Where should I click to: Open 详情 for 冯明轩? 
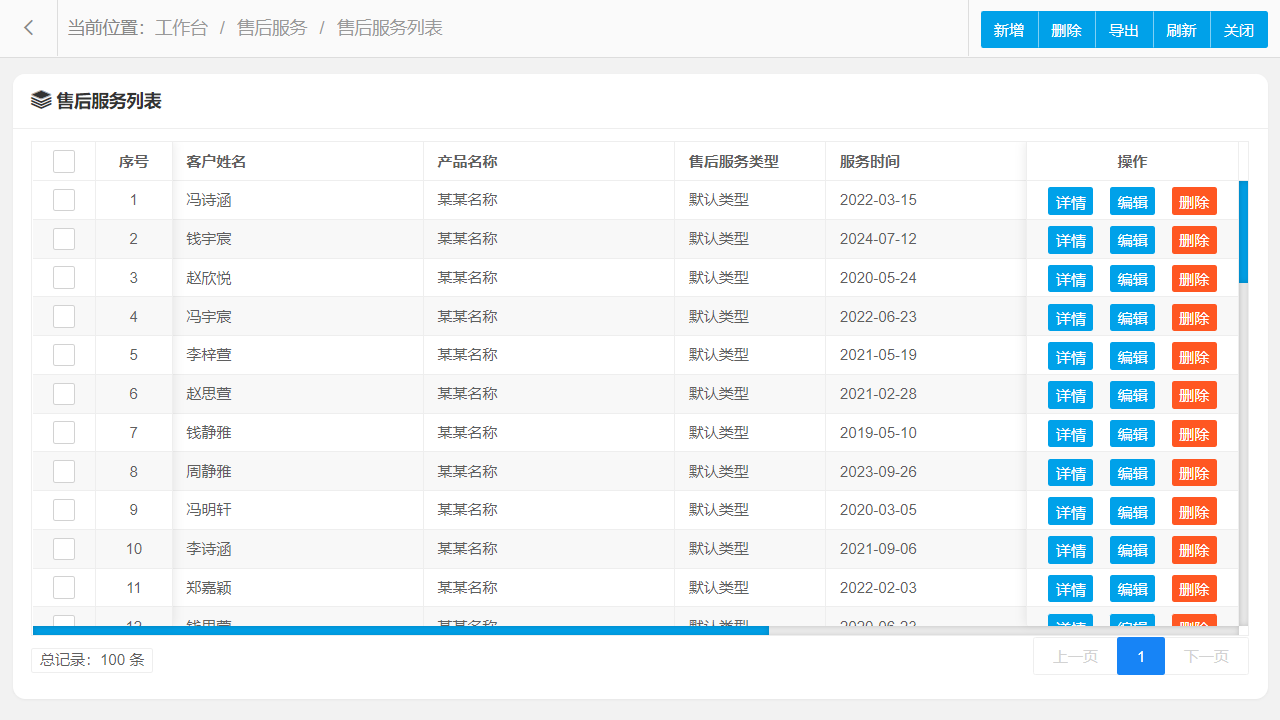click(x=1070, y=511)
